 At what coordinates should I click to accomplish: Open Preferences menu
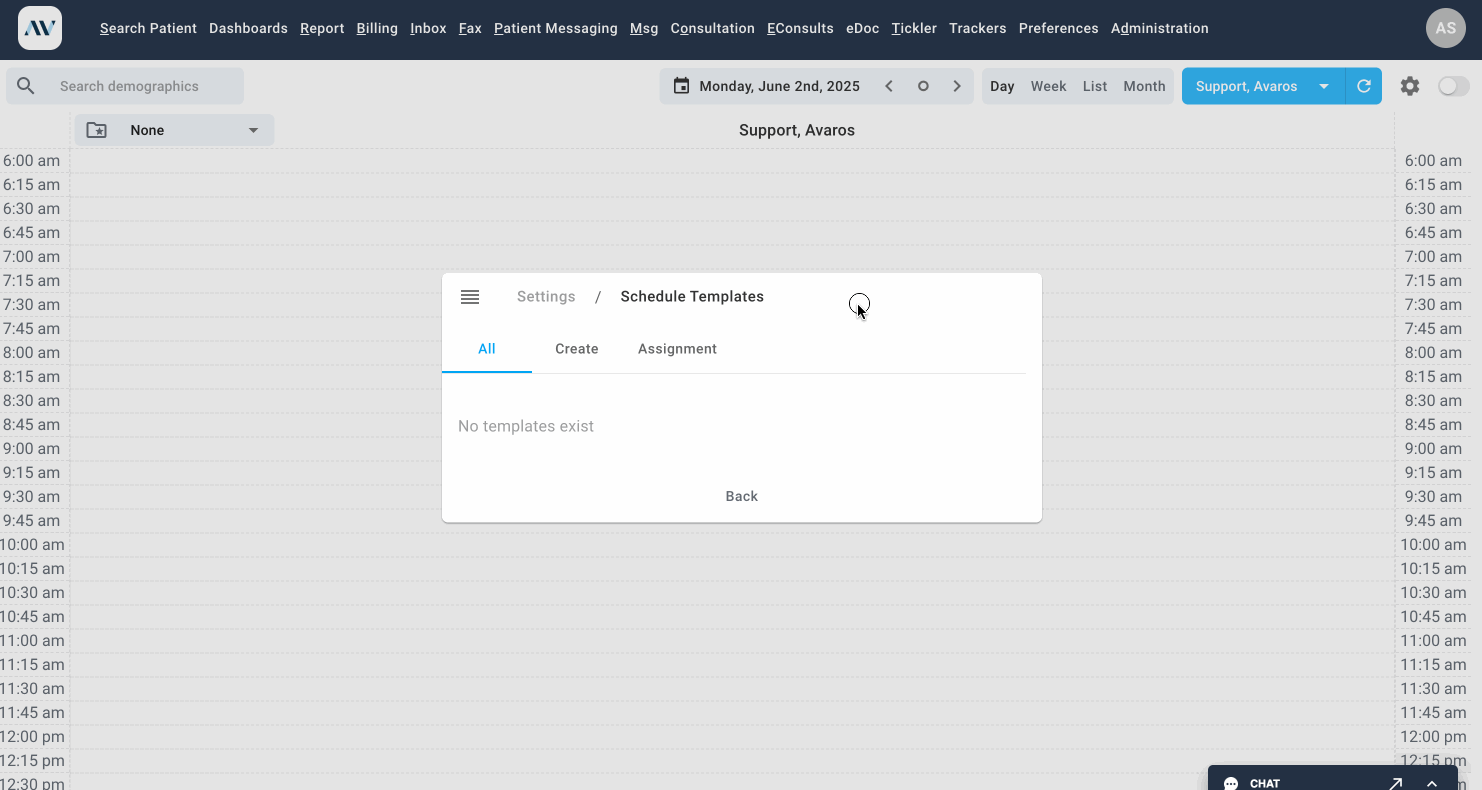(x=1059, y=28)
